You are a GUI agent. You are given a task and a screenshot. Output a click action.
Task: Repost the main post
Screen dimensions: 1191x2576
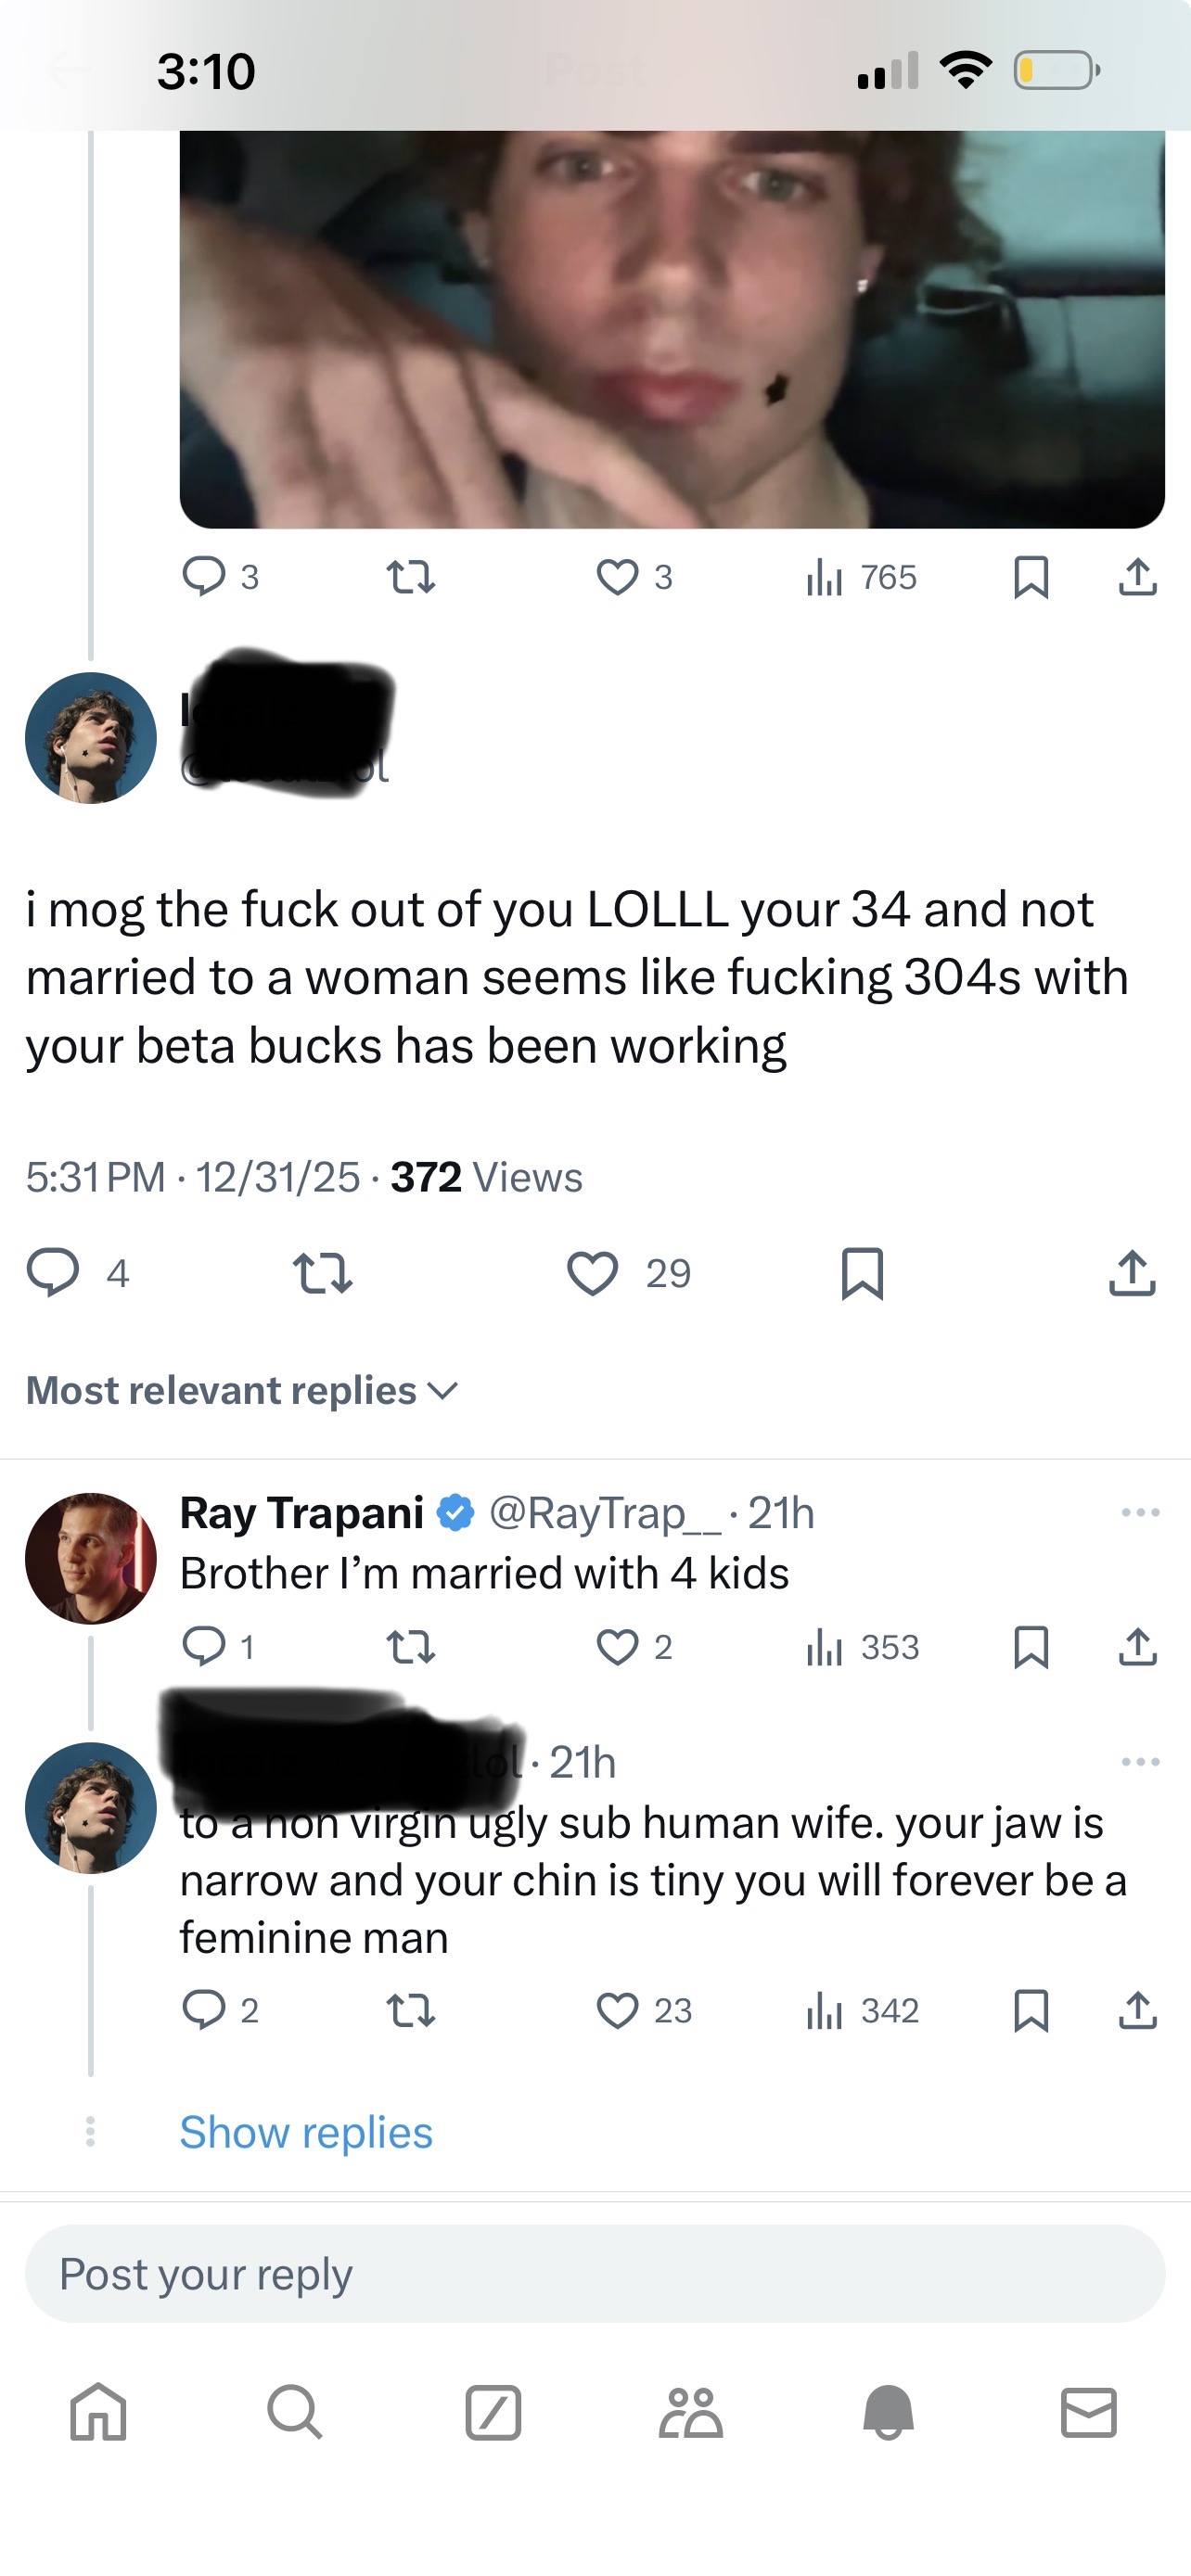point(322,1273)
